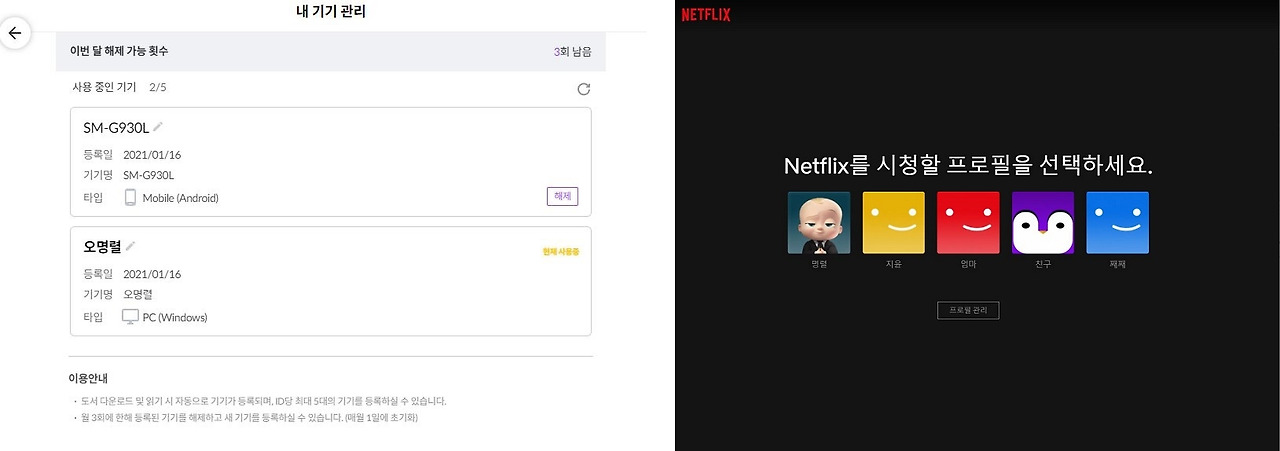Screen dimensions: 1280x451
Task: Go back using the left arrow icon
Action: point(14,33)
